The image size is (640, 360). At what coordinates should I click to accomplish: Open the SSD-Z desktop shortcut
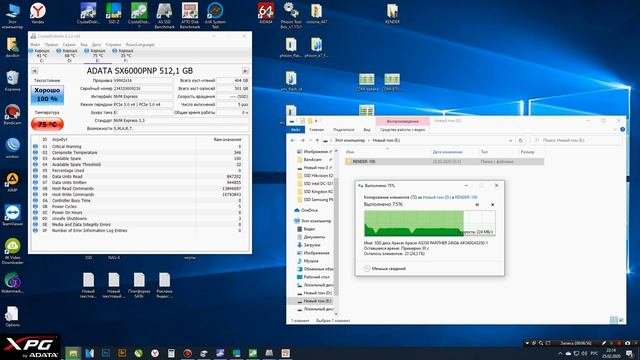click(x=113, y=13)
